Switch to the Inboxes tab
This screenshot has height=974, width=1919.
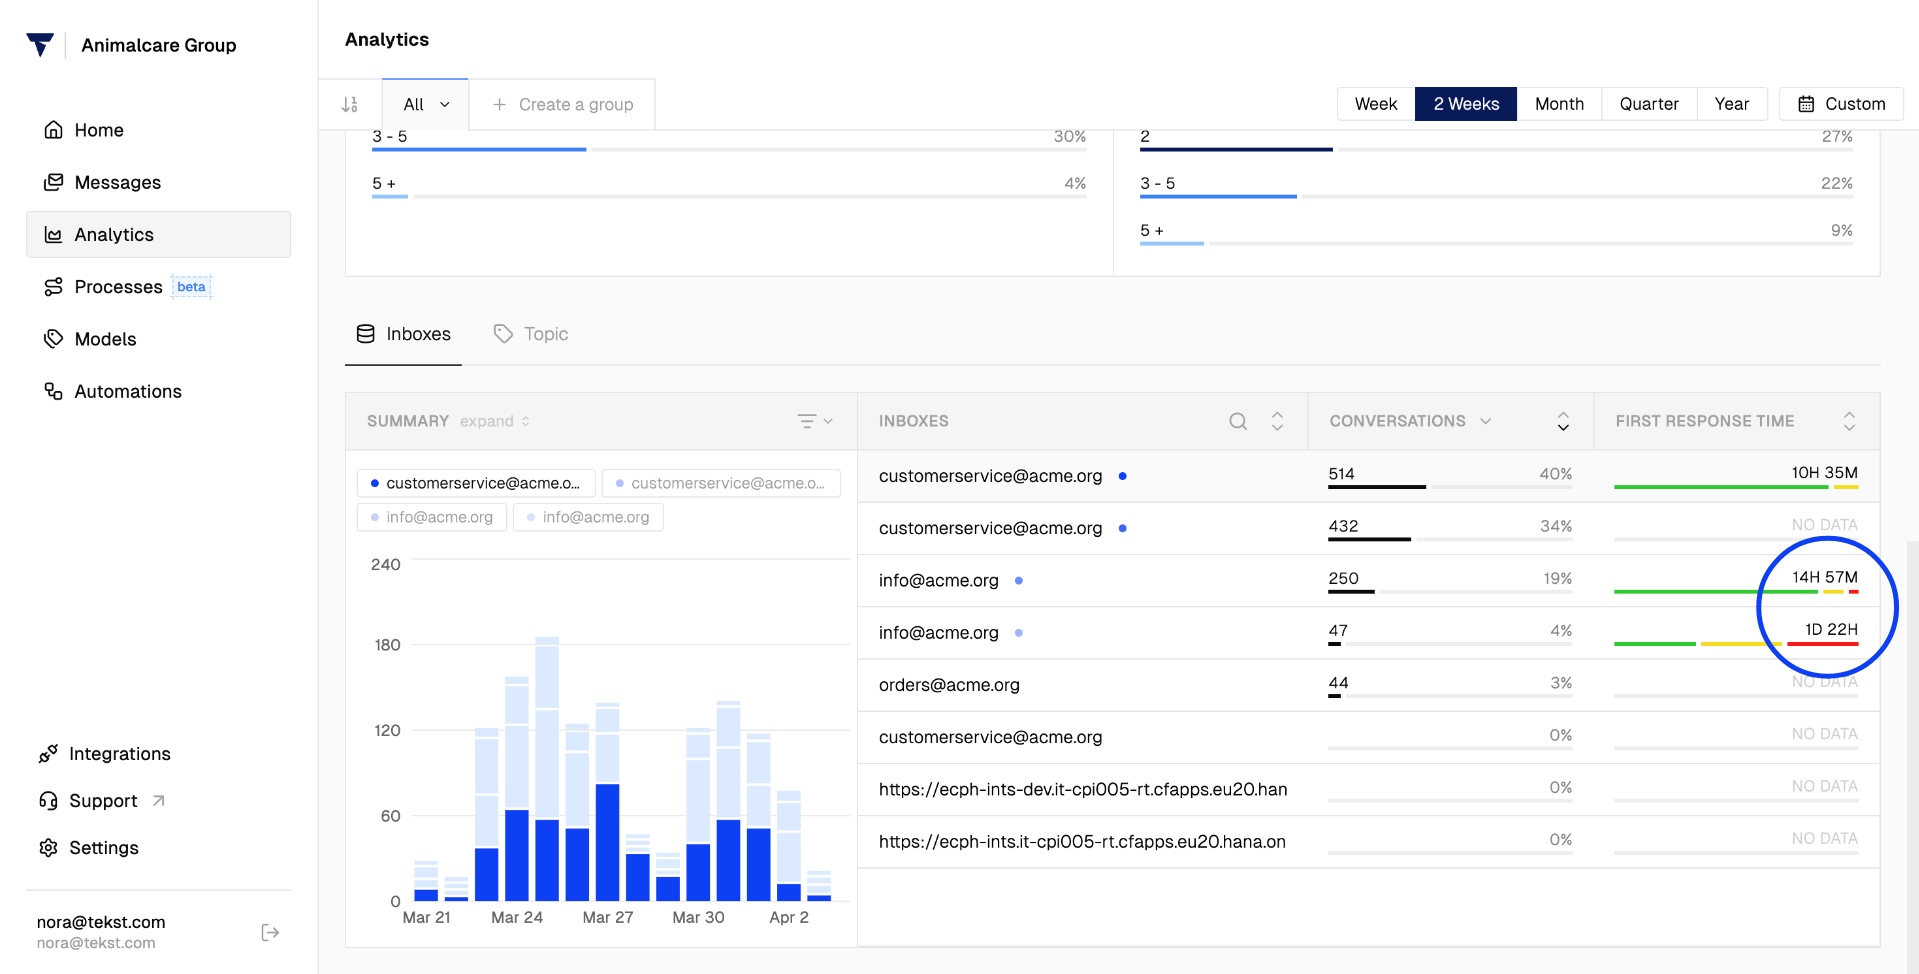tap(404, 334)
